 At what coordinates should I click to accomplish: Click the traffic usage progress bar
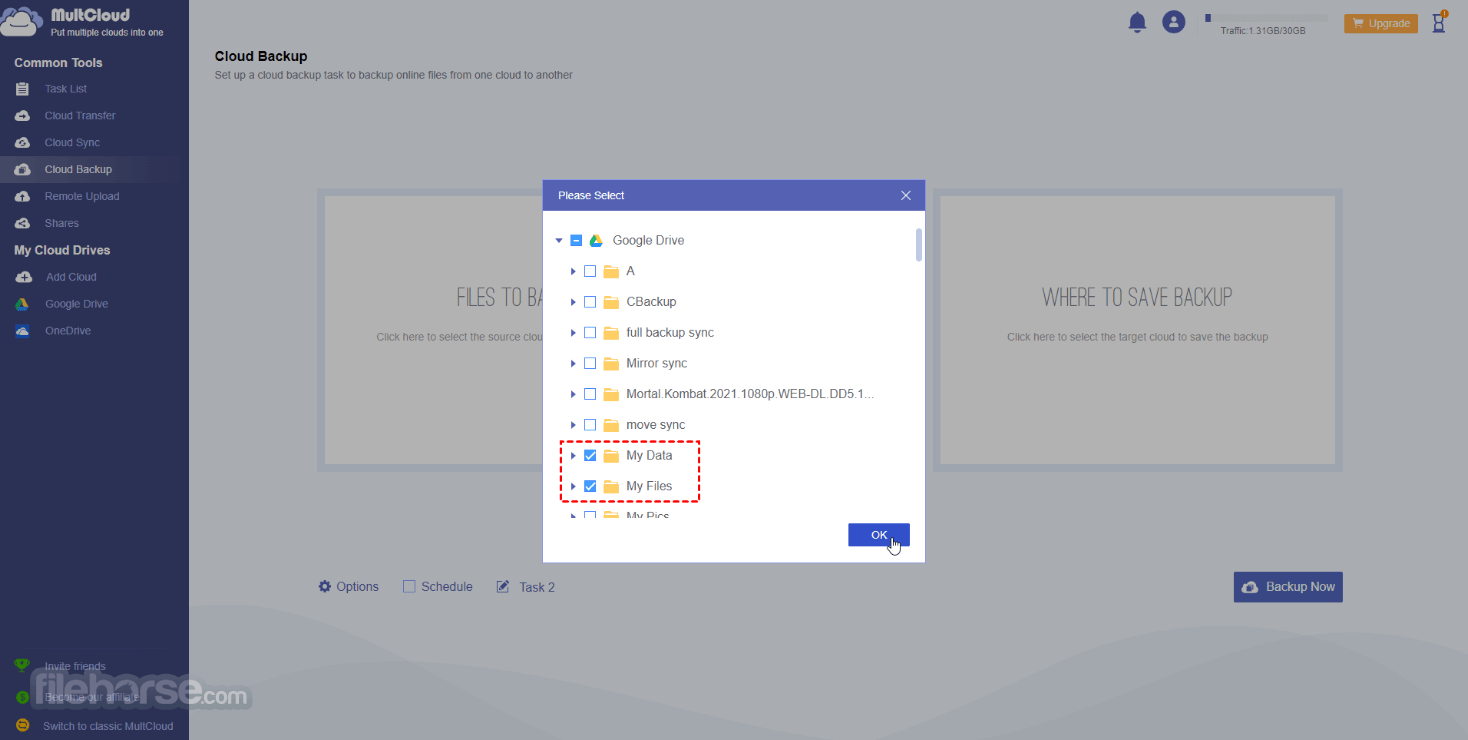click(1266, 18)
